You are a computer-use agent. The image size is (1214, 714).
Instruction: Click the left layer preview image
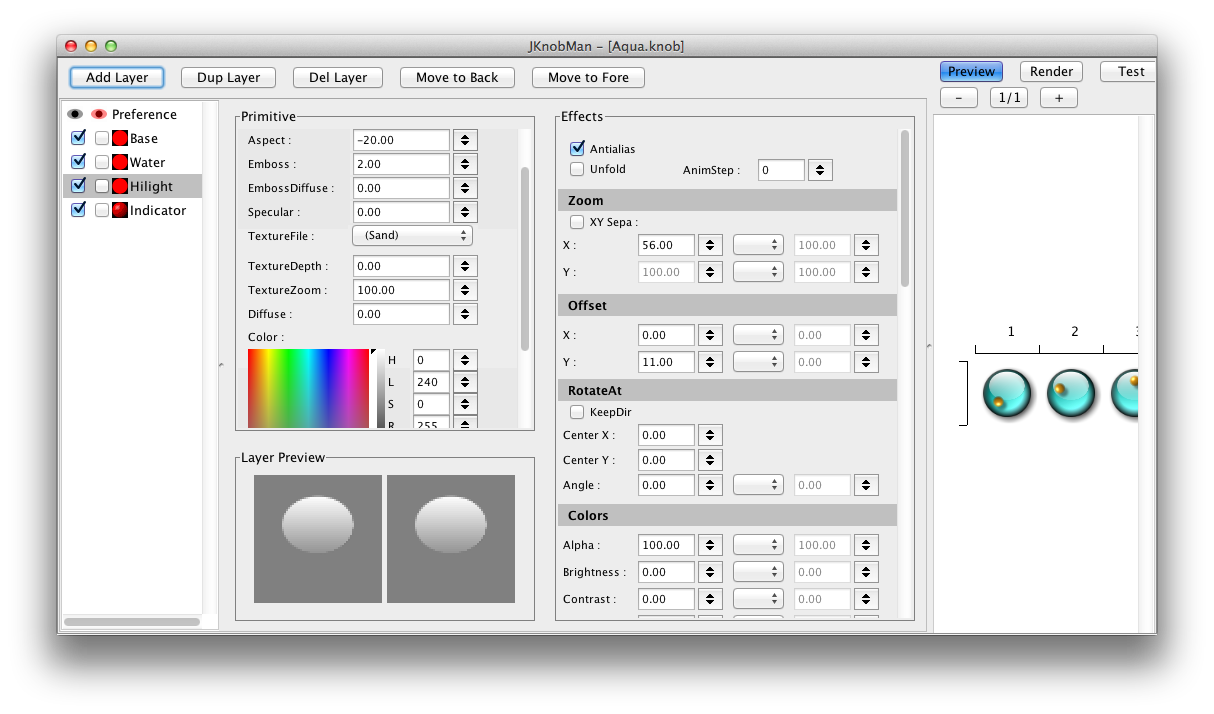pos(318,539)
